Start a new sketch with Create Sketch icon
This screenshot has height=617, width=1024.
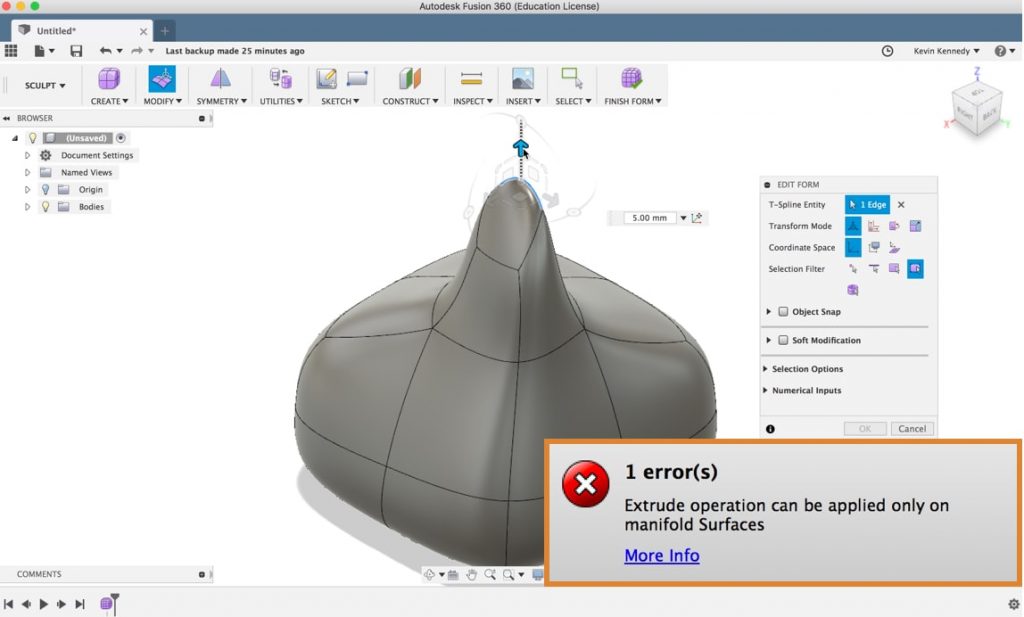coord(326,79)
